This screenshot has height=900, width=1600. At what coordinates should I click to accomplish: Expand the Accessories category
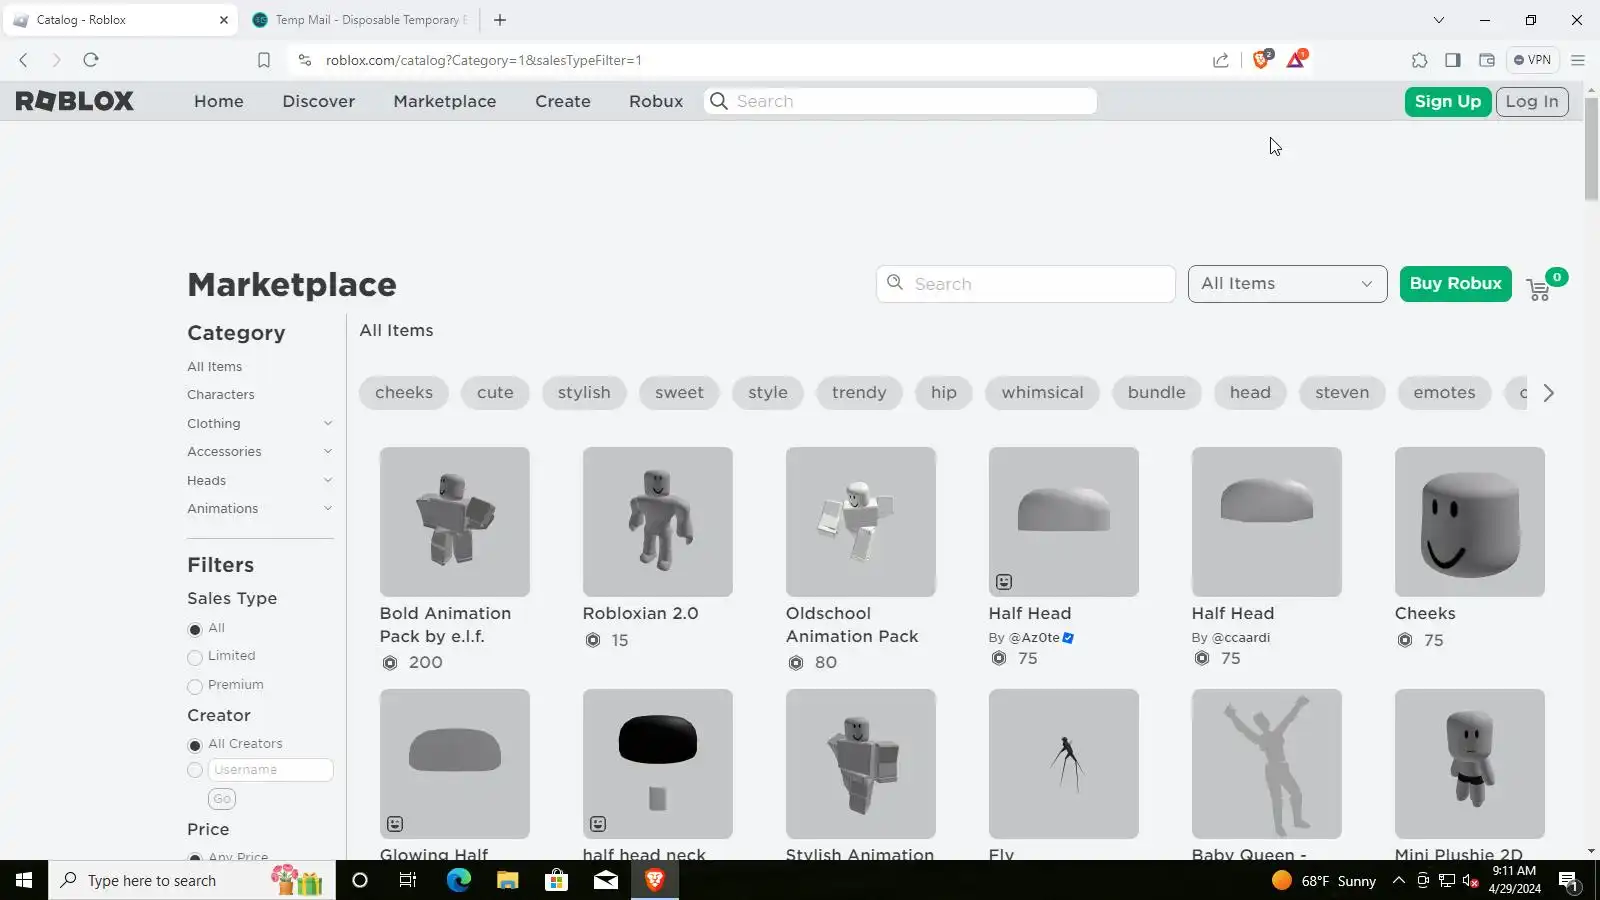click(327, 452)
